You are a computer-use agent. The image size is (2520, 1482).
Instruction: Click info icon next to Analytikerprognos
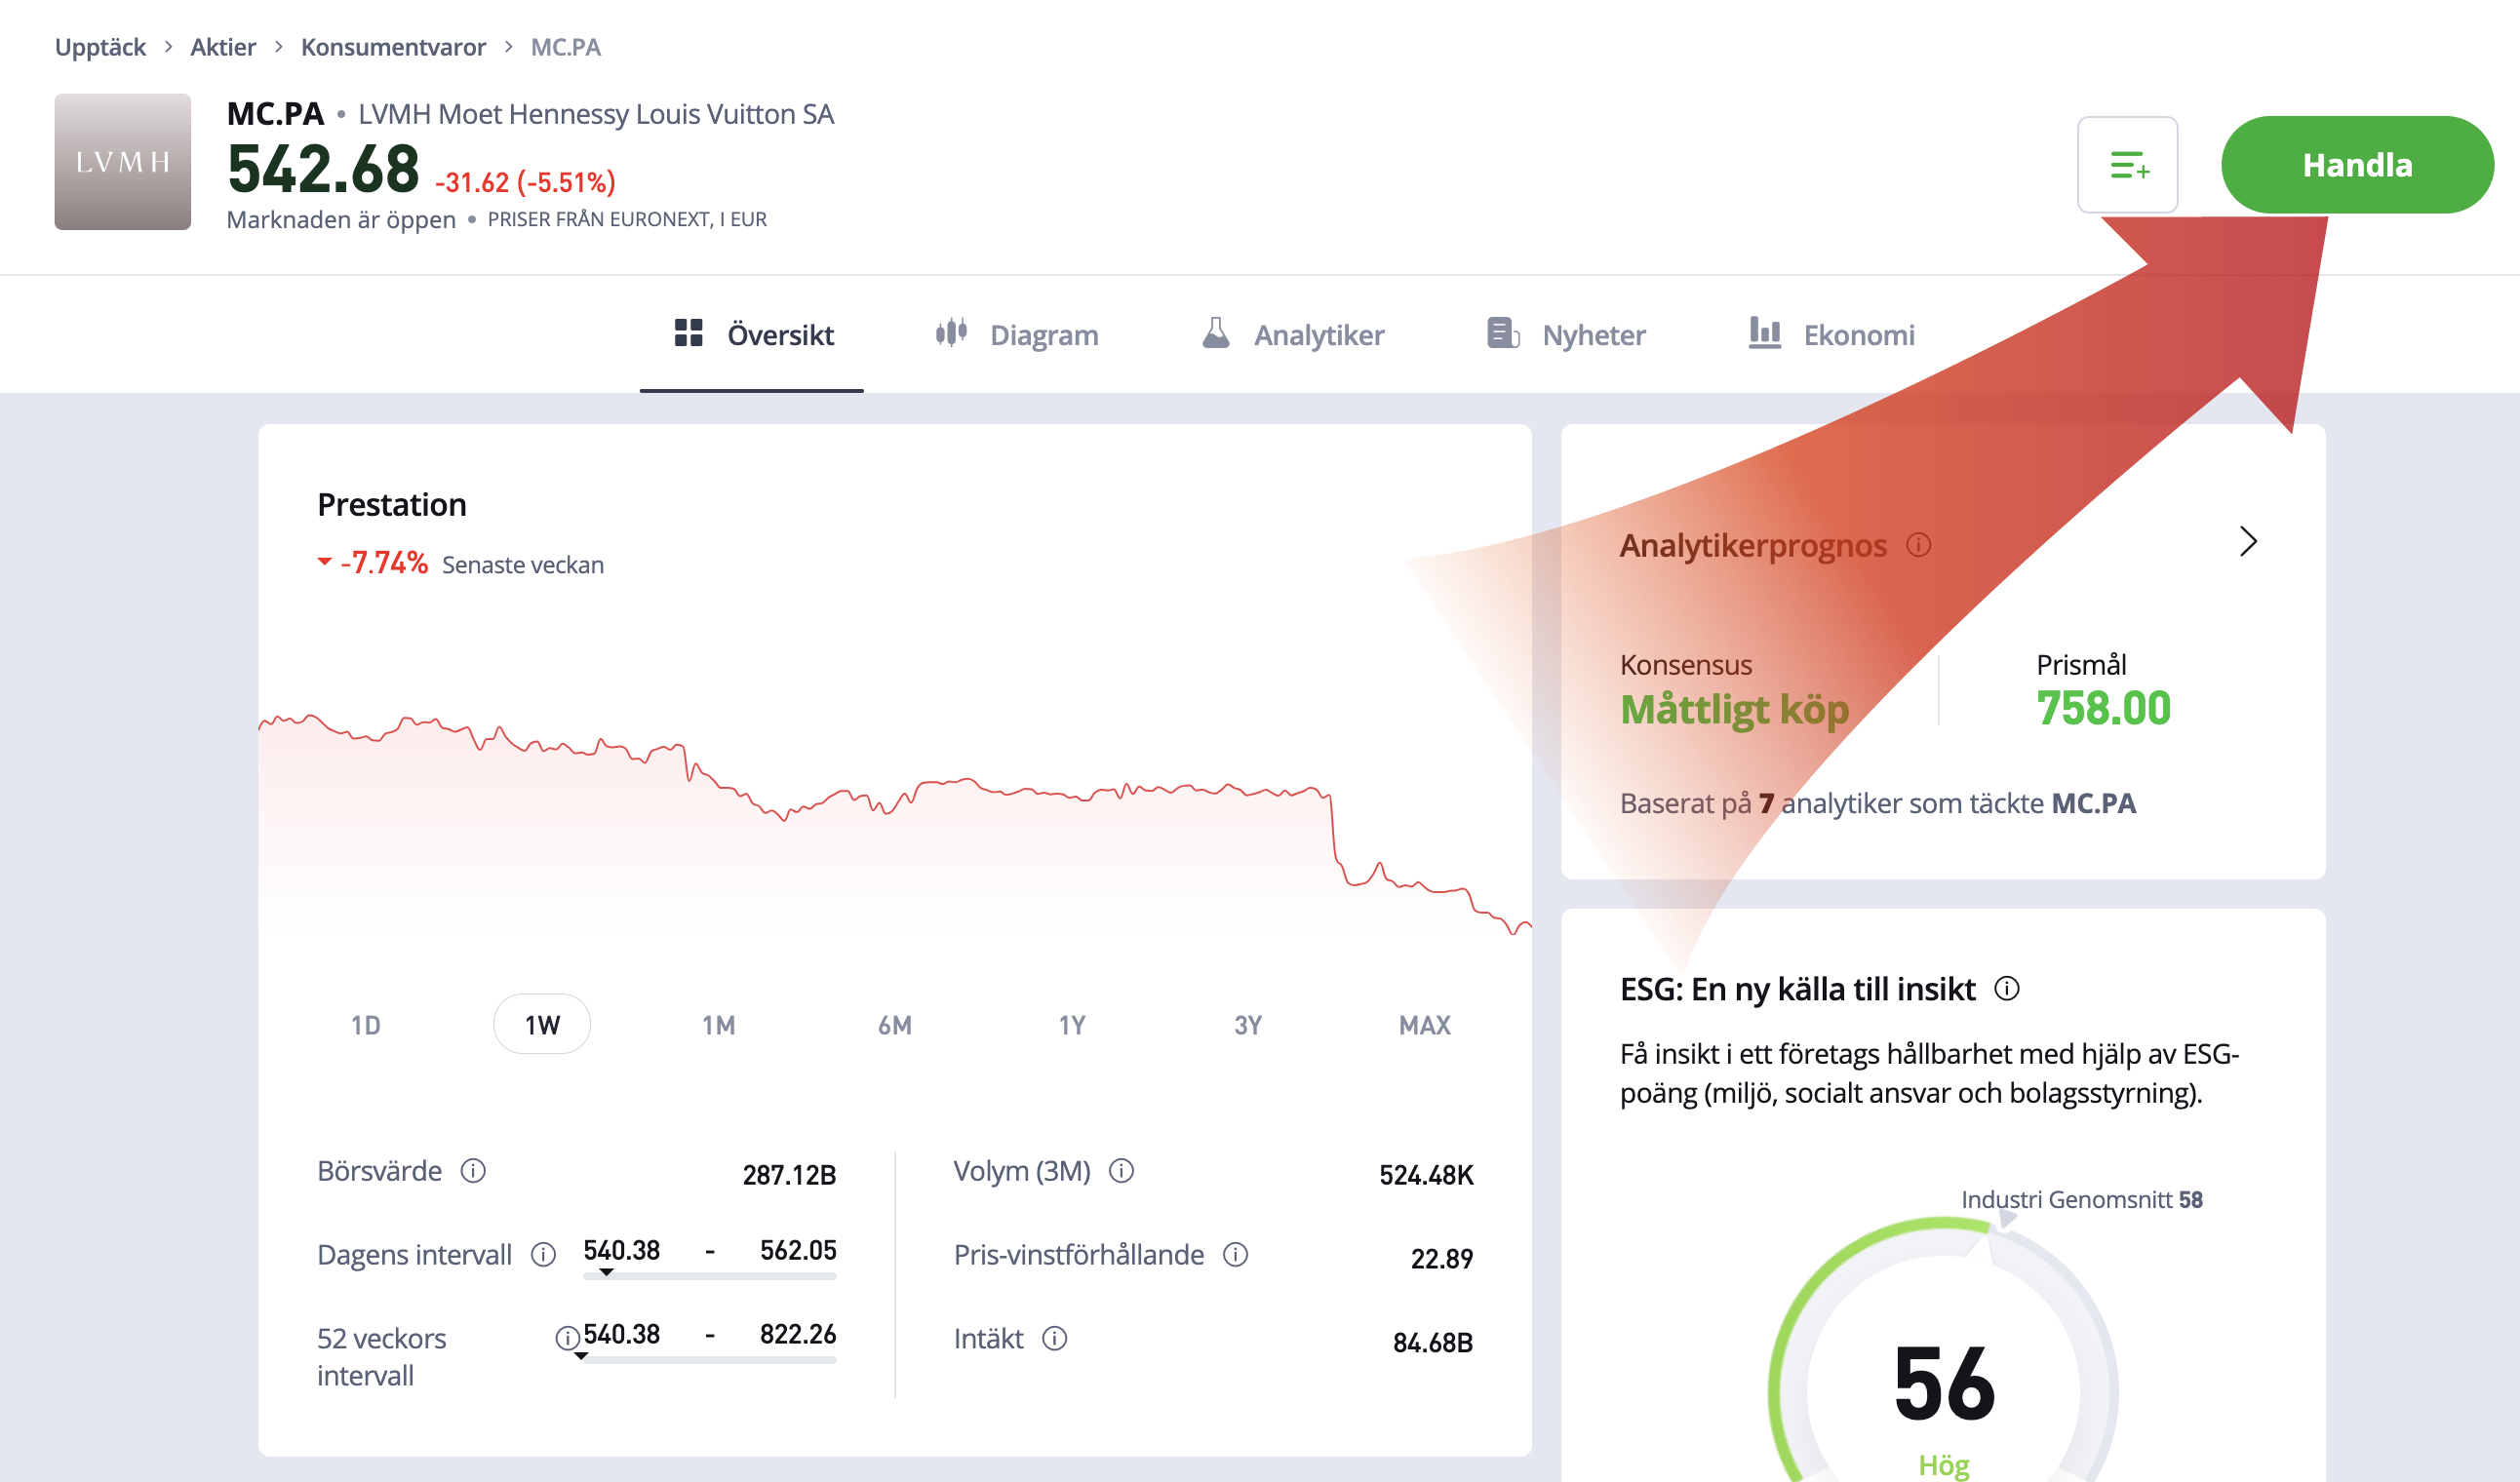click(x=1918, y=544)
